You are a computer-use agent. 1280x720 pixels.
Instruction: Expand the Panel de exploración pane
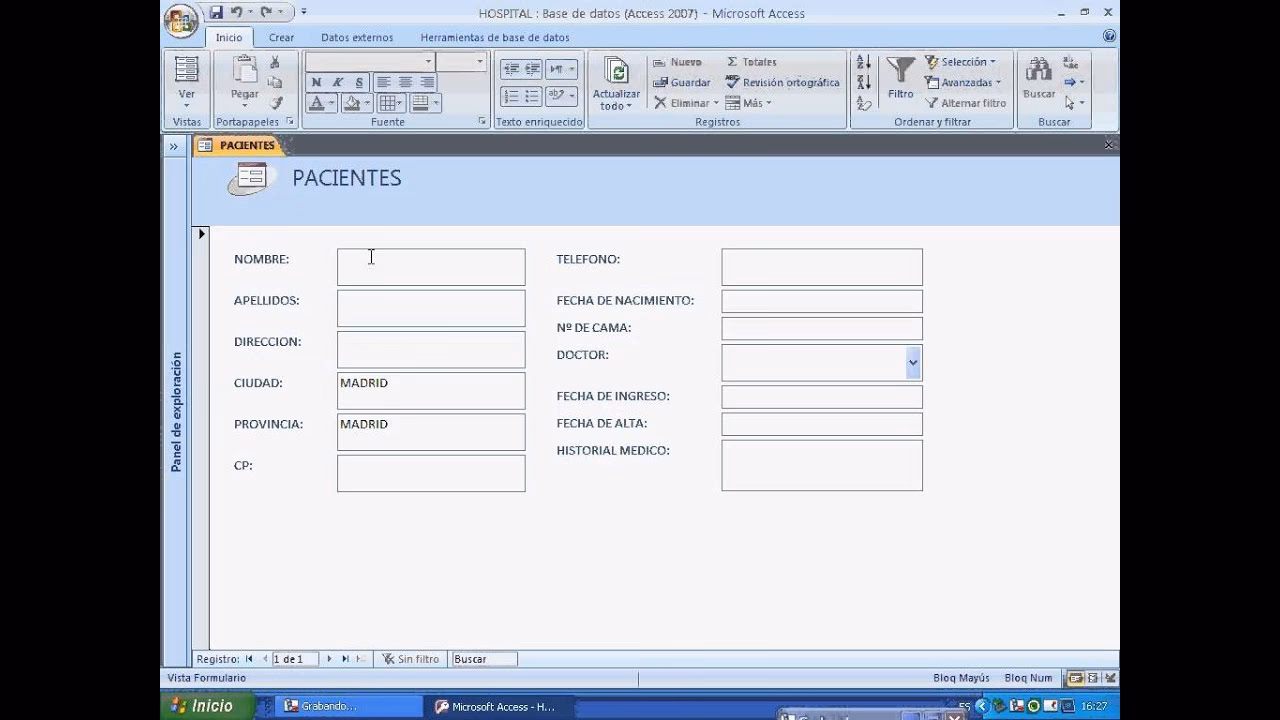(x=173, y=147)
